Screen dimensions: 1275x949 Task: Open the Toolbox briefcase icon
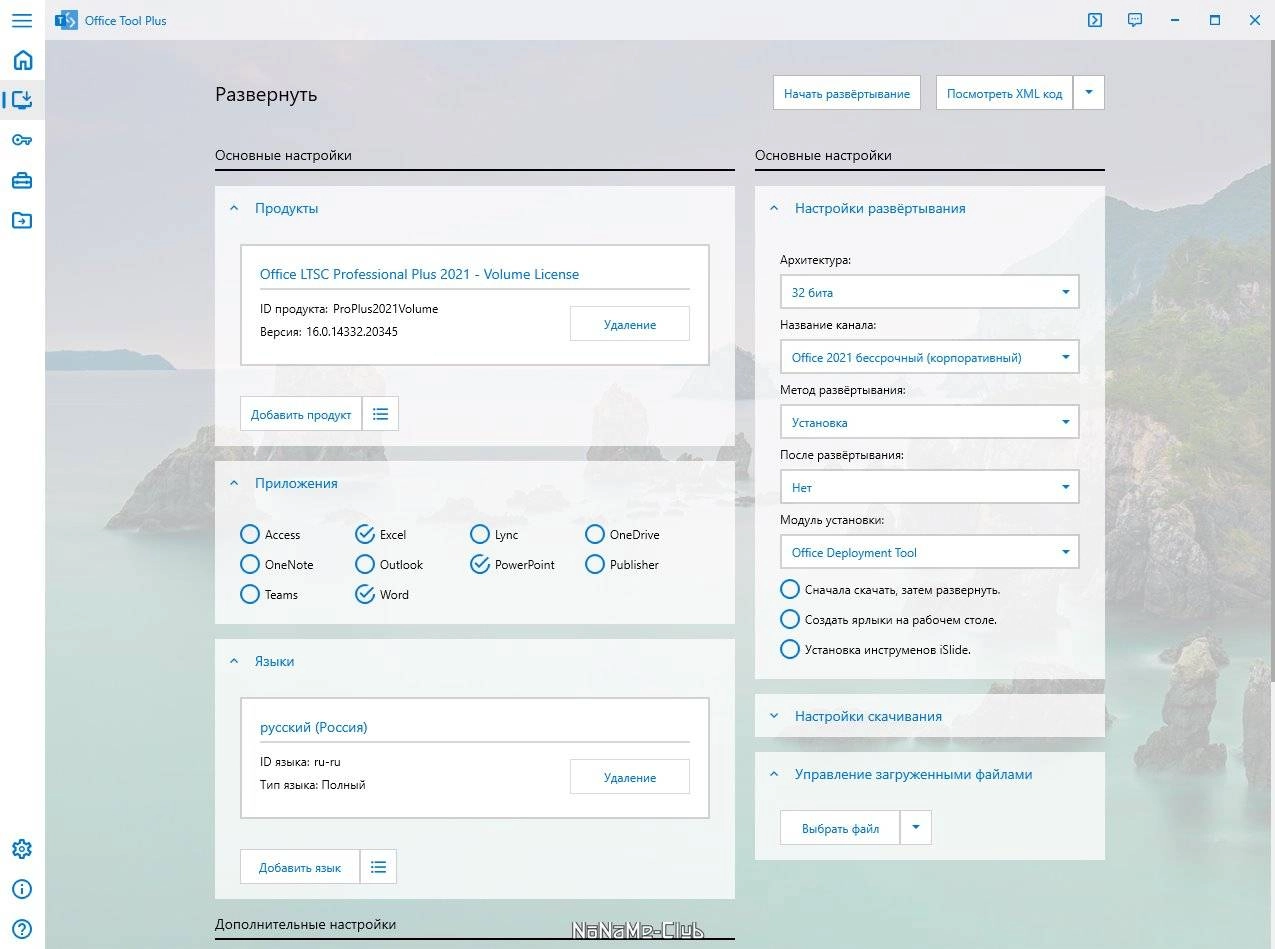click(22, 180)
